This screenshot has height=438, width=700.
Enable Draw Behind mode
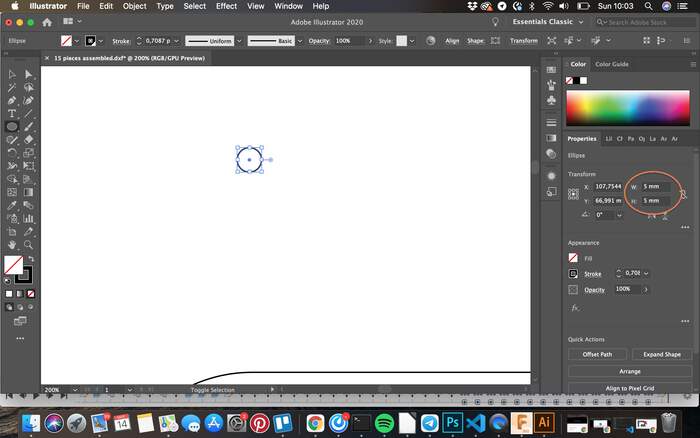[20, 307]
